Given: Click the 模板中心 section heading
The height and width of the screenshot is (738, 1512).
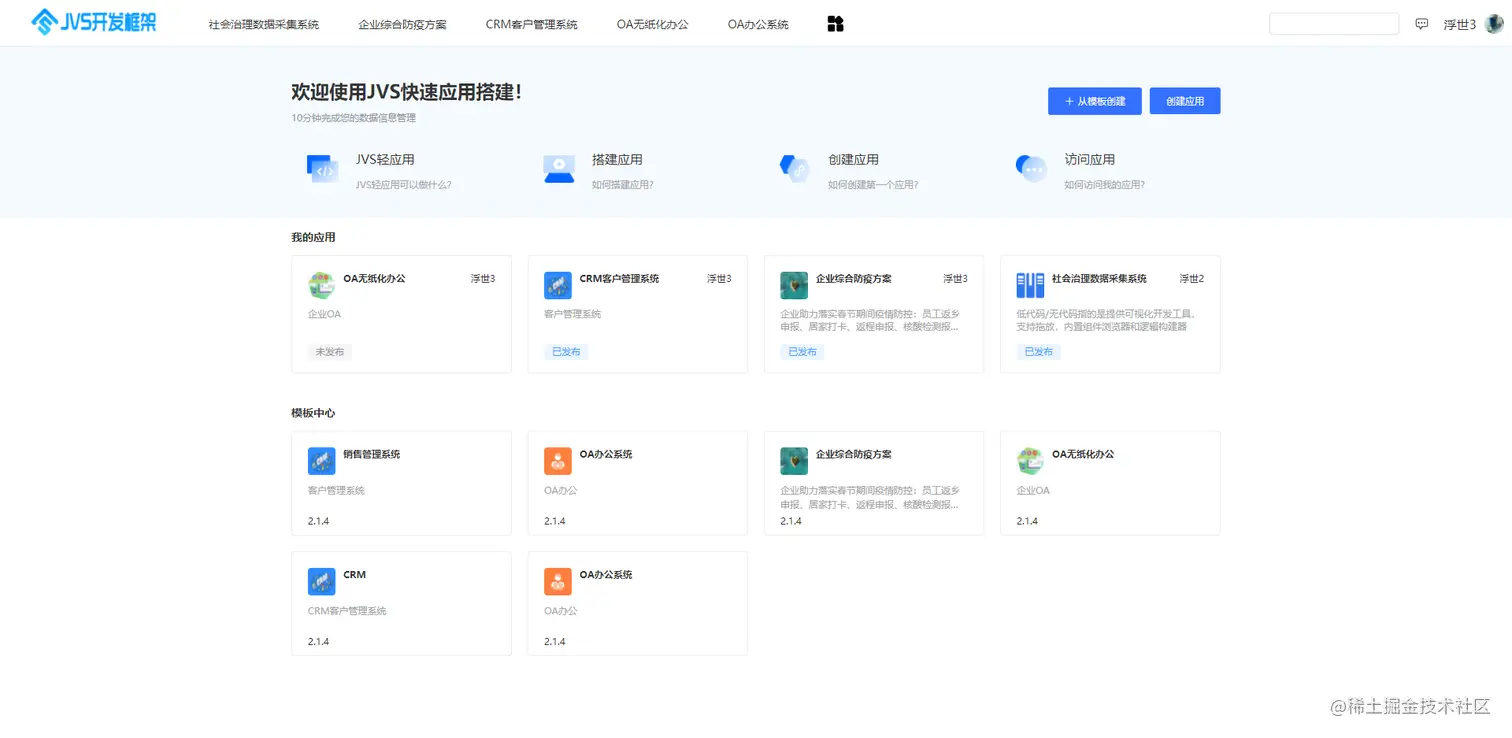Looking at the screenshot, I should coord(313,413).
